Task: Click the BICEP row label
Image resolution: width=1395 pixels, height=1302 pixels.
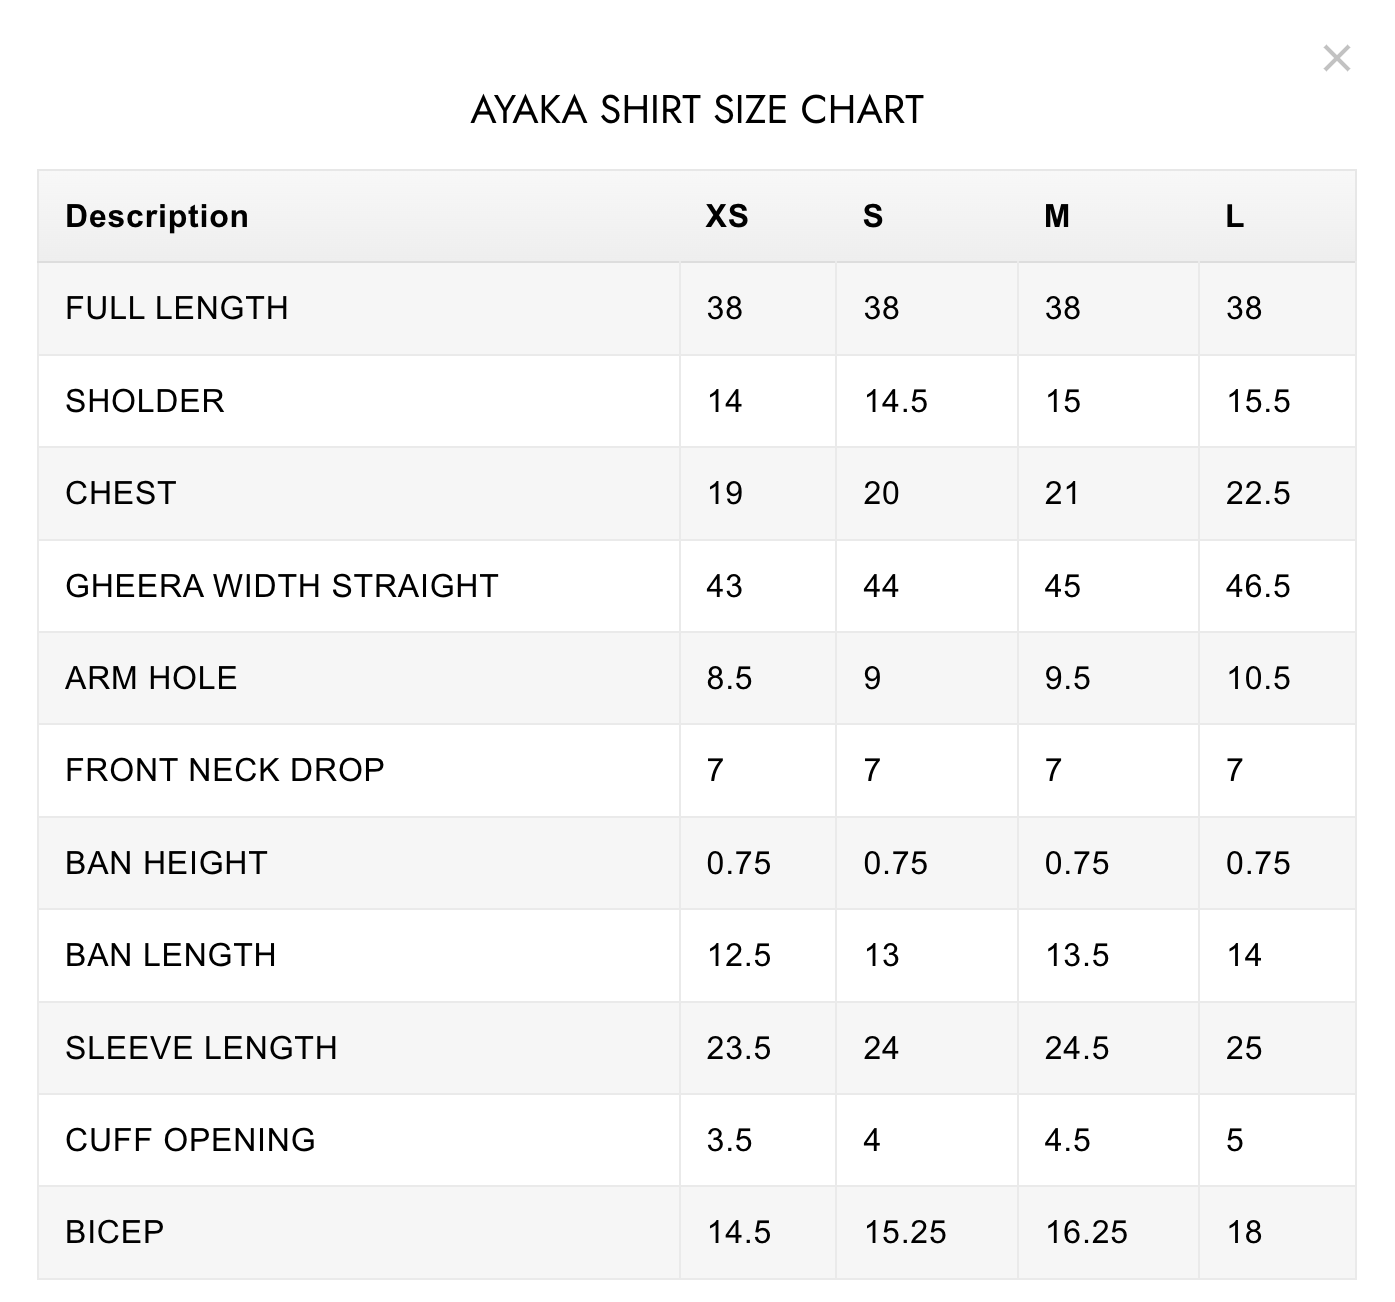Action: pos(114,1232)
